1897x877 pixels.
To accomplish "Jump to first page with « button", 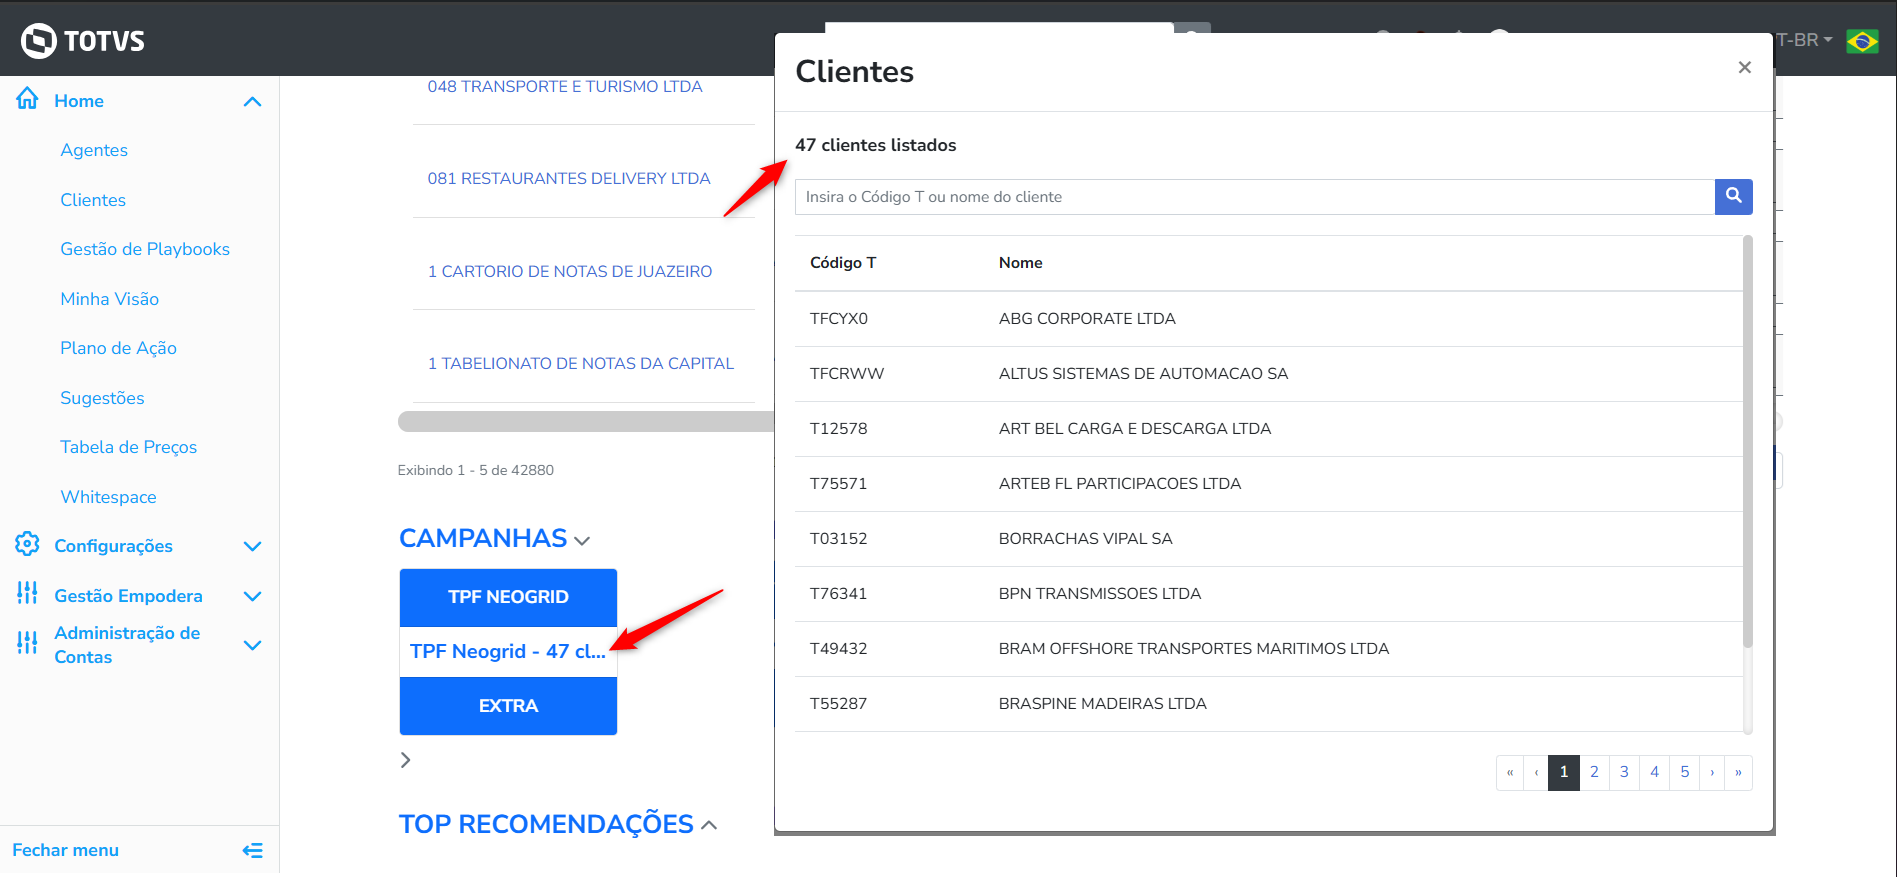I will [1510, 772].
